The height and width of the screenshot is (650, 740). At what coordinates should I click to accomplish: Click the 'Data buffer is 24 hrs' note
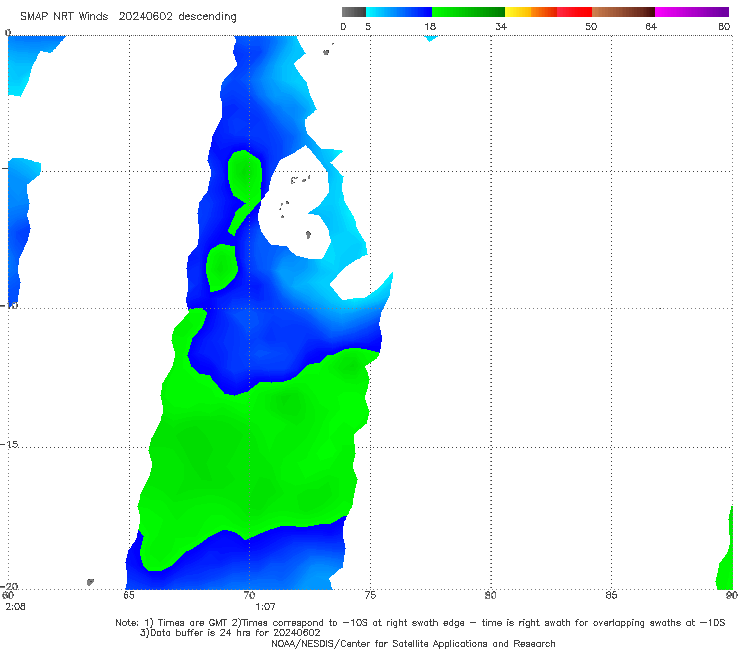pos(230,633)
